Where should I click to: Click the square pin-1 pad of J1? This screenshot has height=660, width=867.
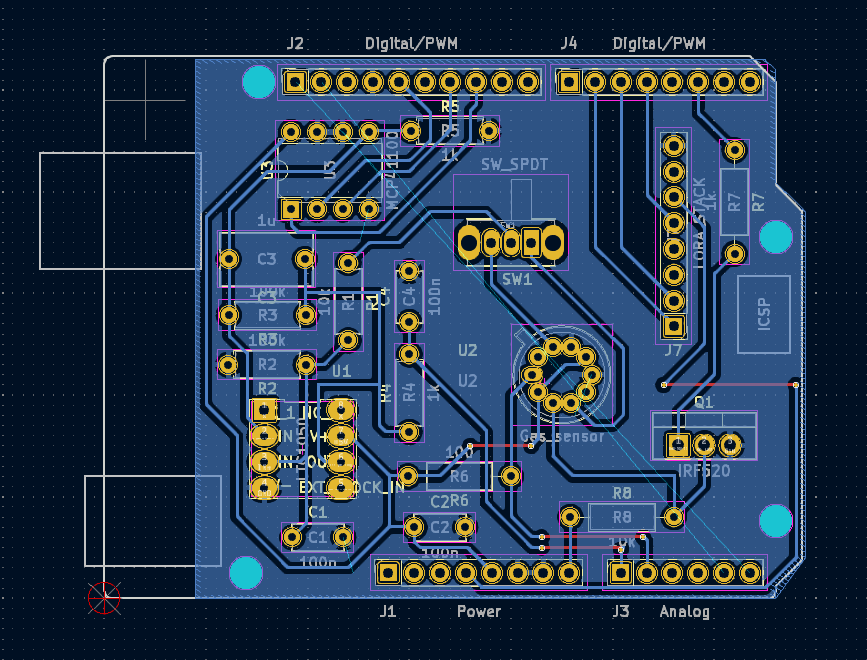[388, 573]
